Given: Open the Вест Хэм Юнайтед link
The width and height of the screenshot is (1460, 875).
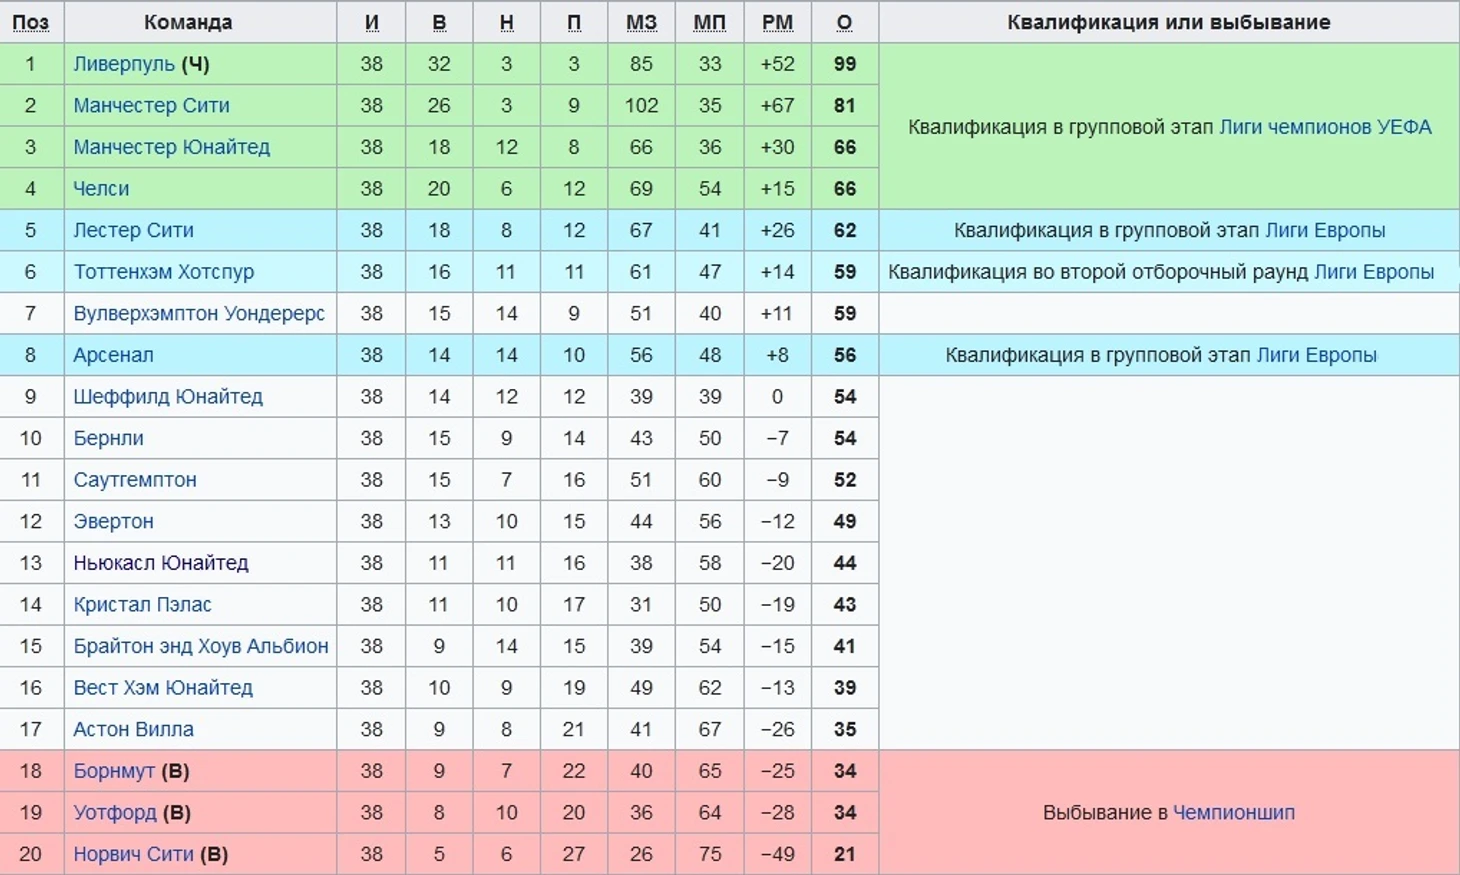Looking at the screenshot, I should coord(163,688).
